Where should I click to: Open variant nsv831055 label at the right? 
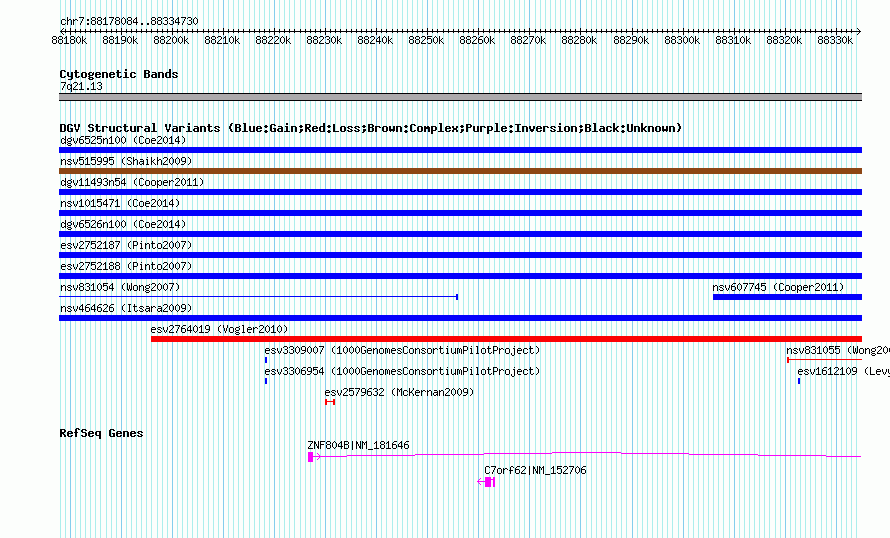click(x=838, y=350)
